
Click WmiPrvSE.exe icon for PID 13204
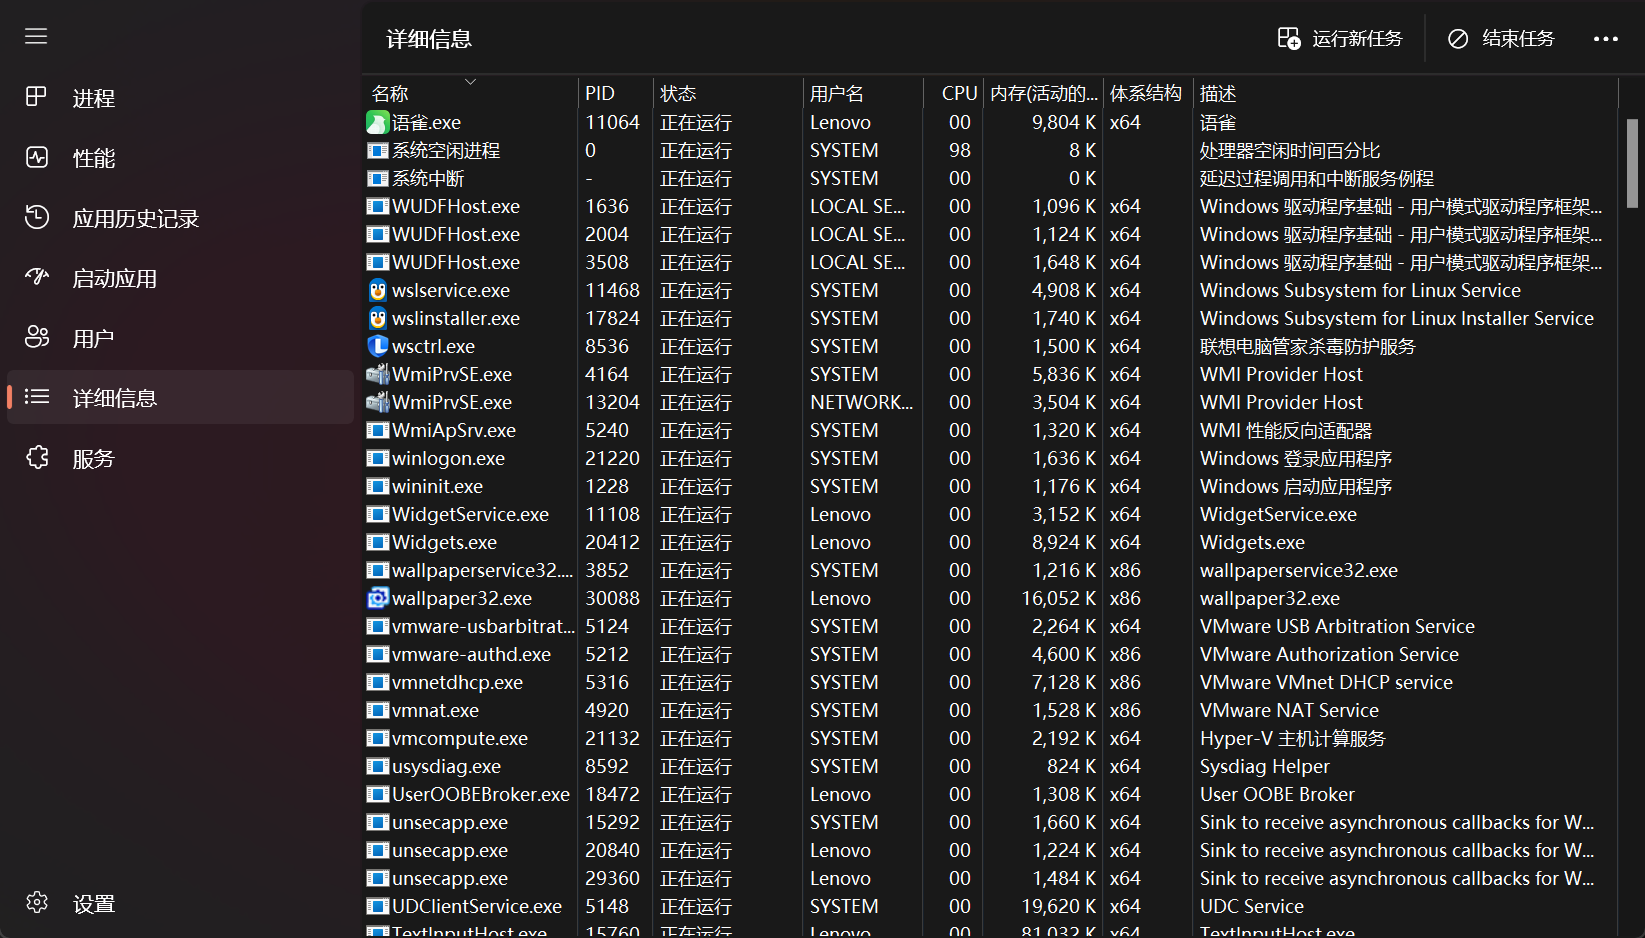coord(378,402)
